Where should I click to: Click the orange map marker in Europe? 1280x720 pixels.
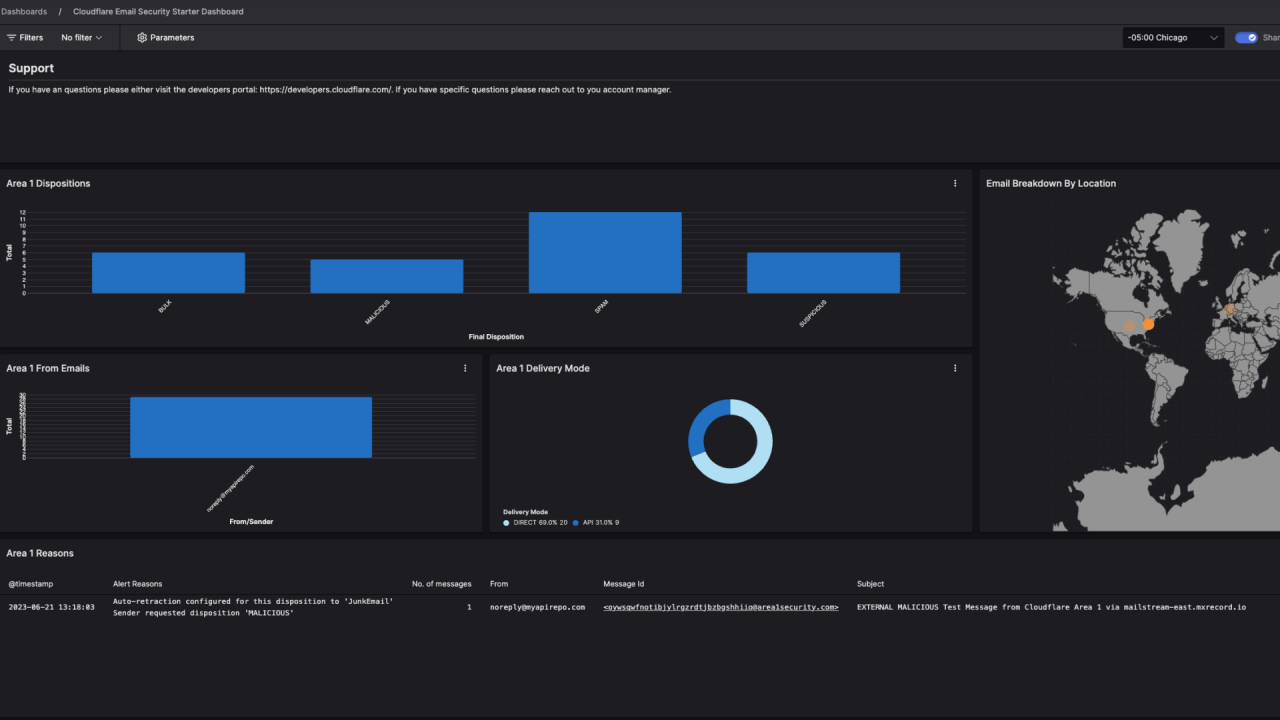[1229, 310]
